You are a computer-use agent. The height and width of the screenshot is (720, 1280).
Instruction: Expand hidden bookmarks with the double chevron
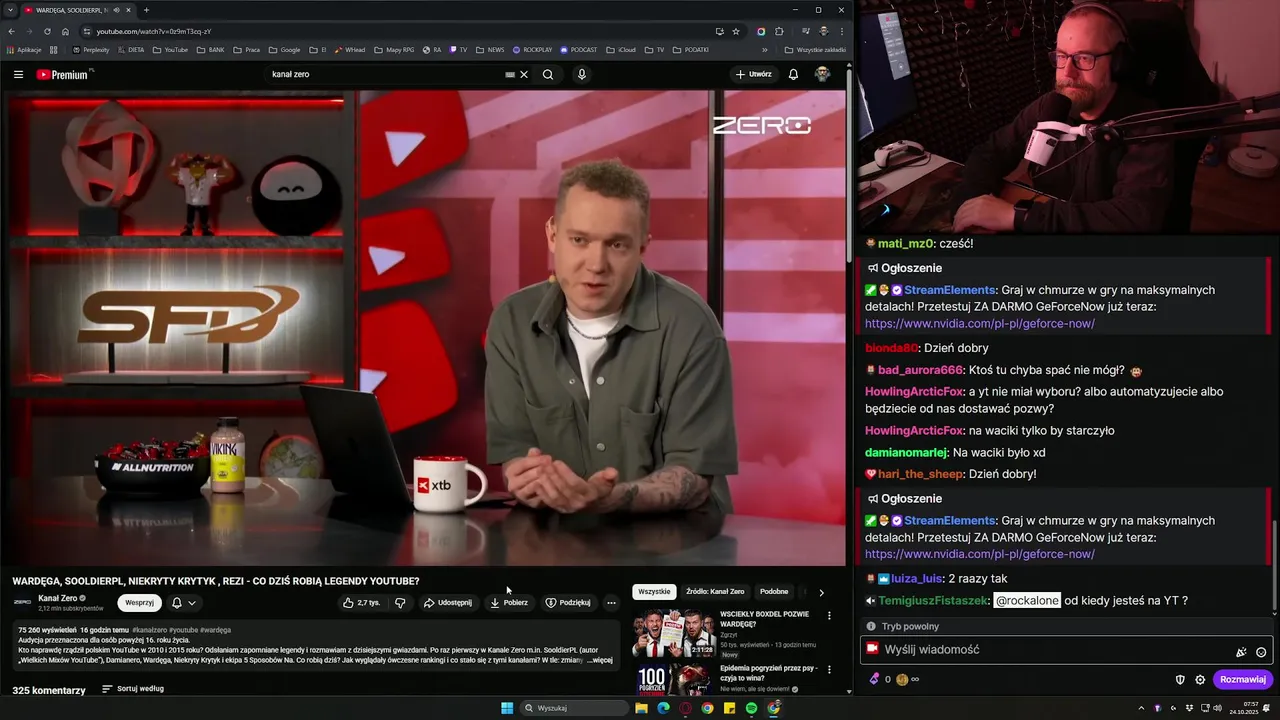click(765, 50)
